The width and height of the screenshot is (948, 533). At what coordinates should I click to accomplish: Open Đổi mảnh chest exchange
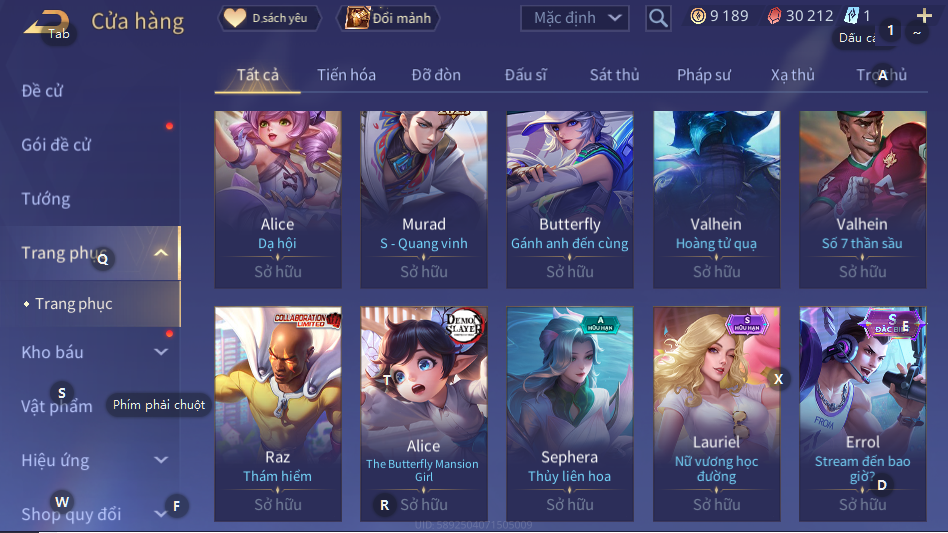[388, 18]
